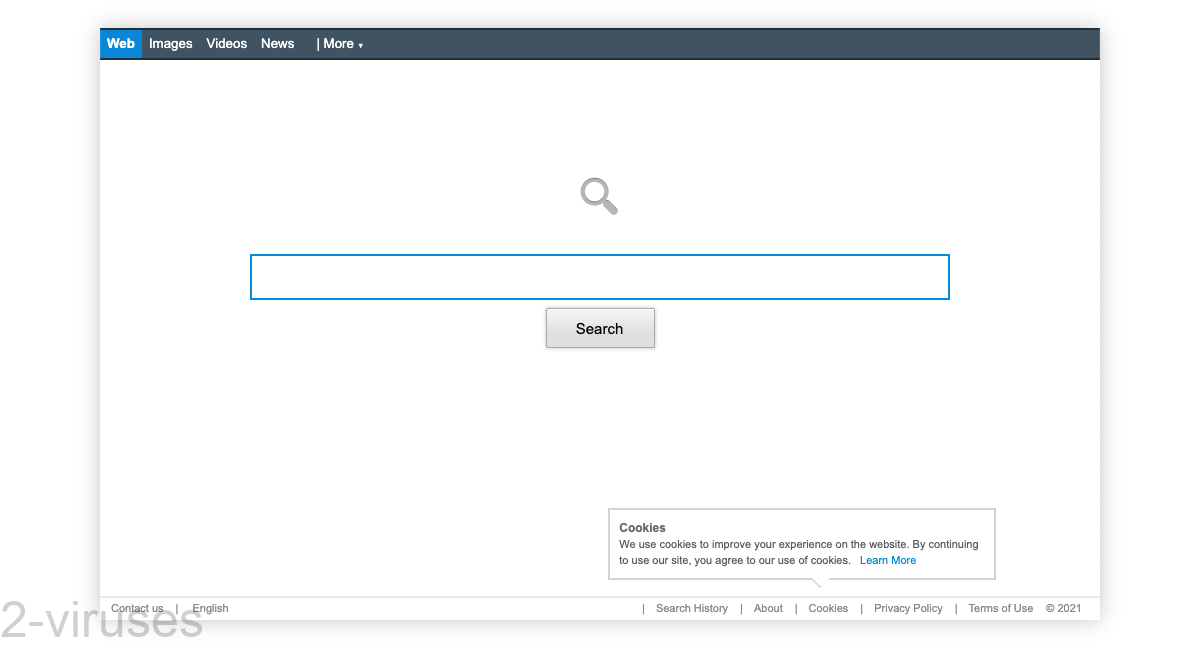Click inside the search input field

[x=600, y=277]
